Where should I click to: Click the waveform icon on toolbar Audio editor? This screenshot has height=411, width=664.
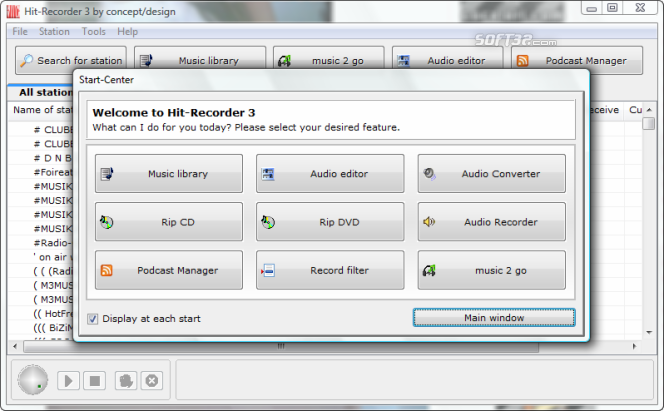403,61
